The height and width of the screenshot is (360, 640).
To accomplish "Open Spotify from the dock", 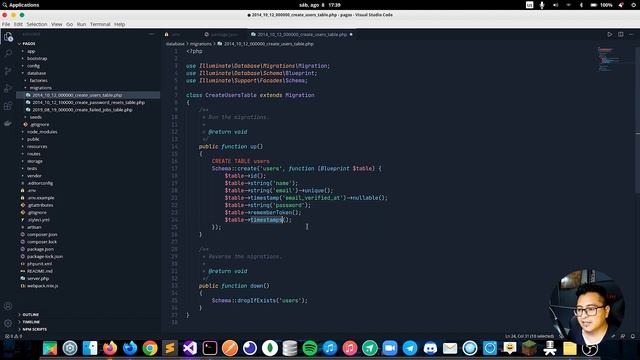I will (x=310, y=348).
